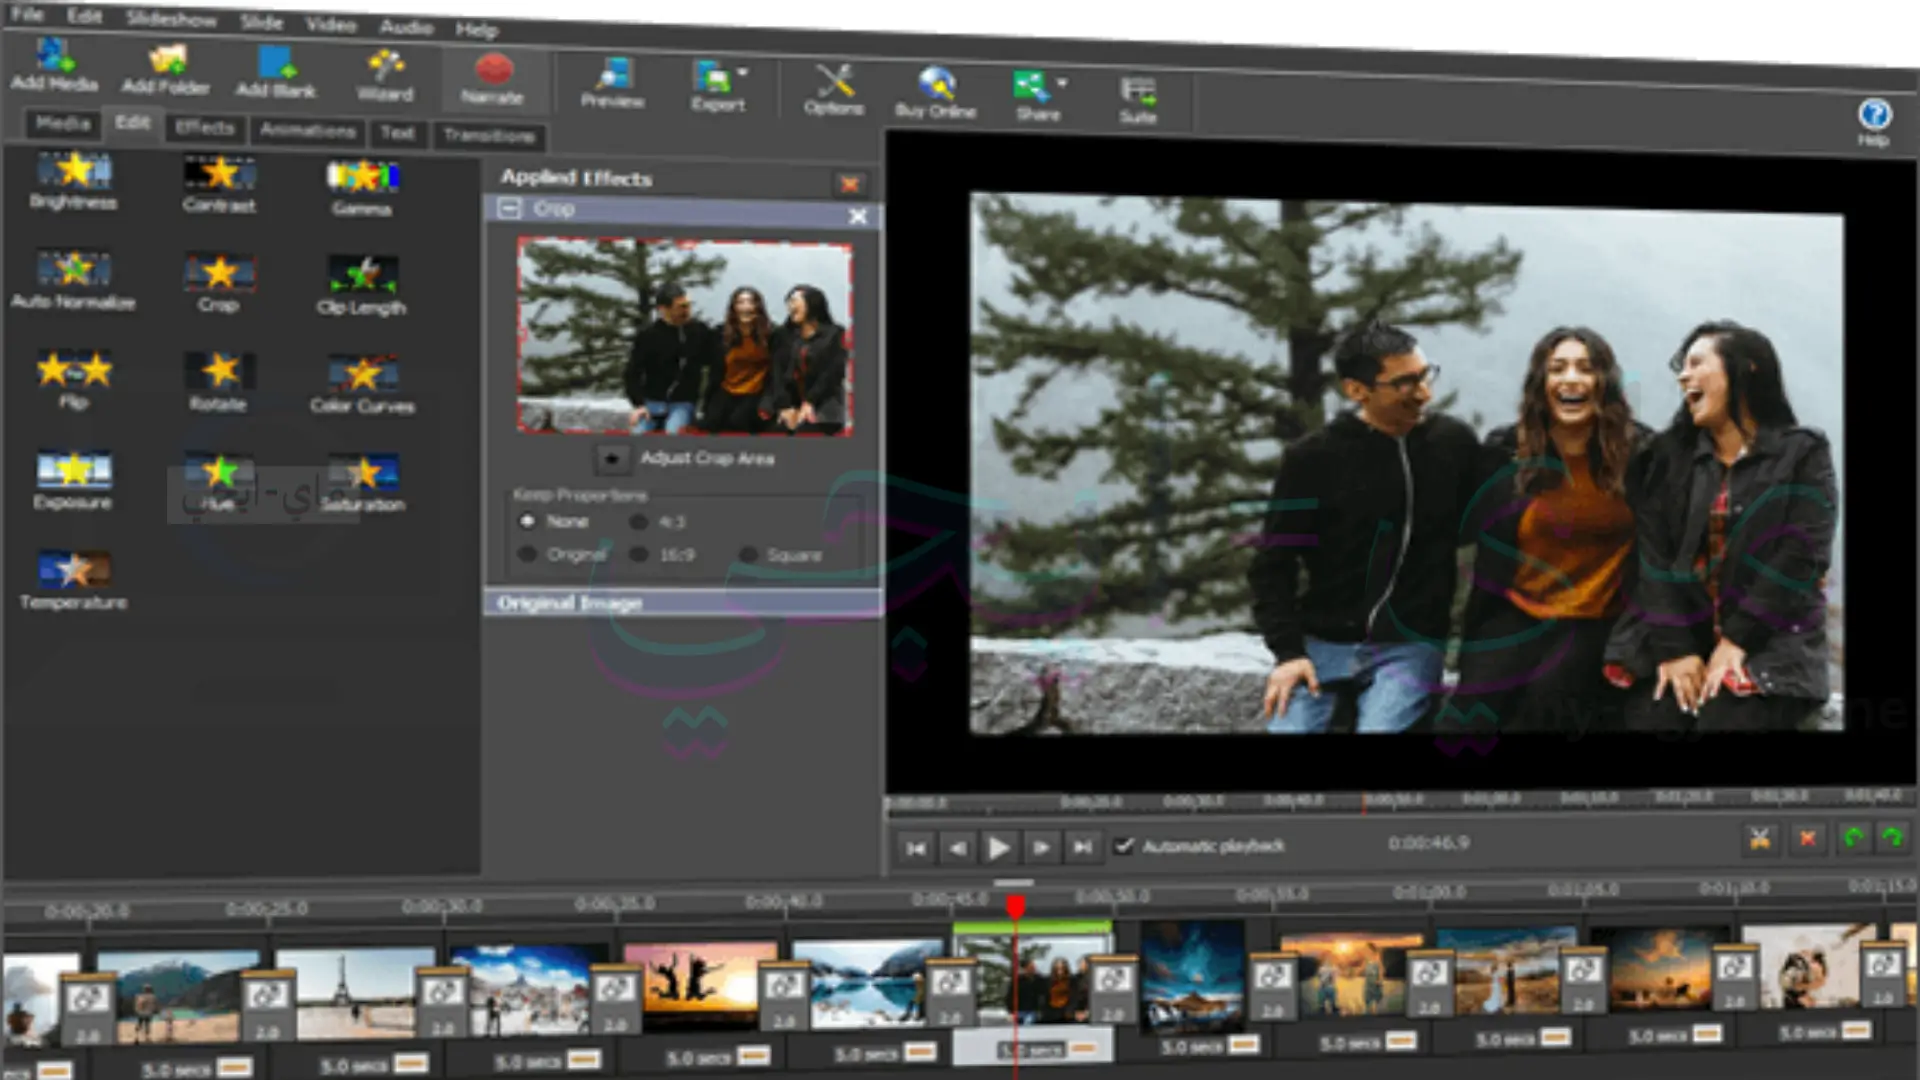Step forward one frame
This screenshot has height=1080, width=1920.
coord(1041,848)
